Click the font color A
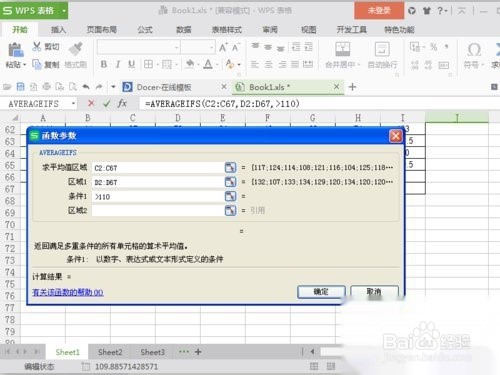500x375 pixels. click(208, 64)
